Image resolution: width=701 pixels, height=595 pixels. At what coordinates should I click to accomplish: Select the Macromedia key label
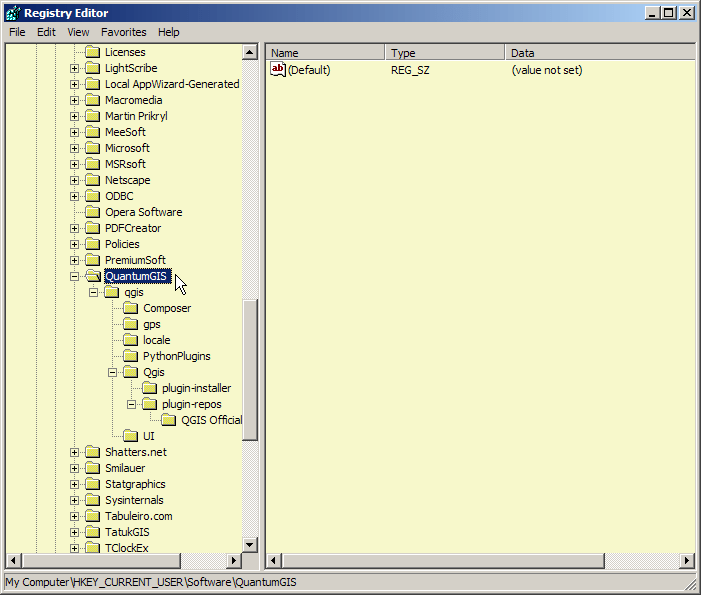133,100
